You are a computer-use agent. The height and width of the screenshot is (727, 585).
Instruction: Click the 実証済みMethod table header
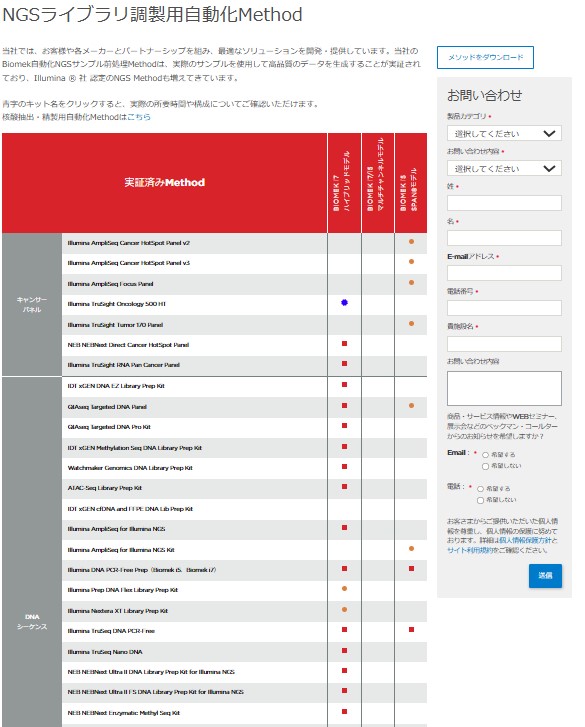[x=165, y=183]
